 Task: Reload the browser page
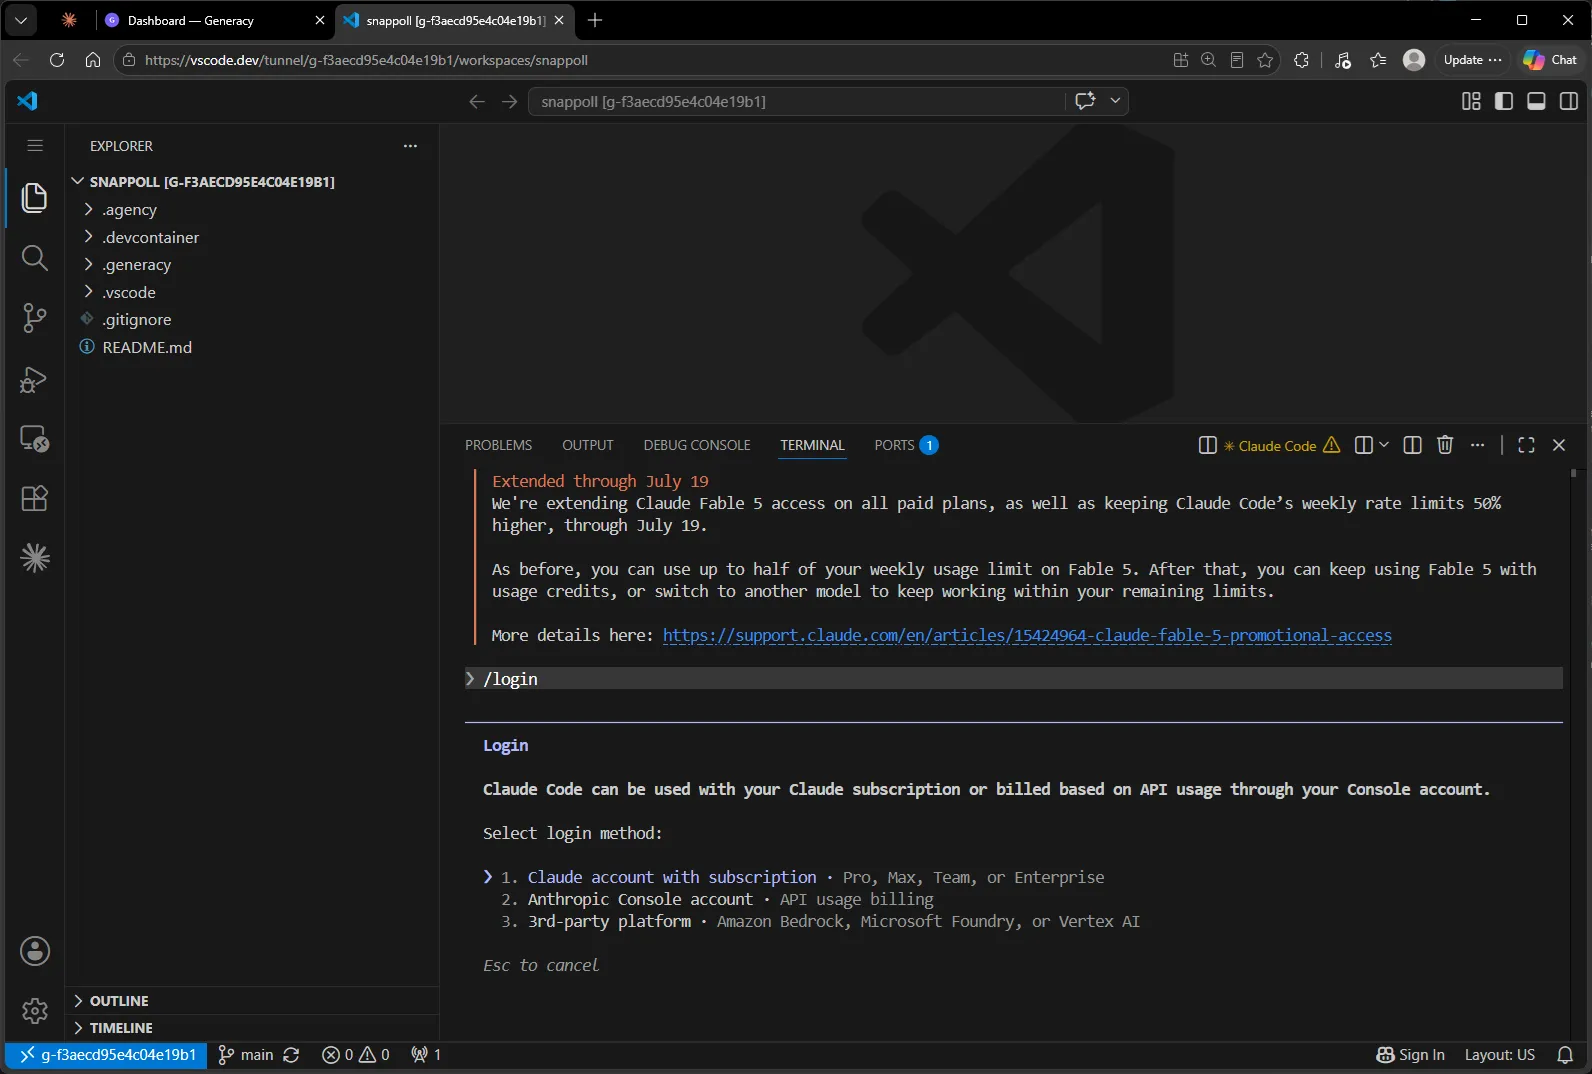(57, 60)
